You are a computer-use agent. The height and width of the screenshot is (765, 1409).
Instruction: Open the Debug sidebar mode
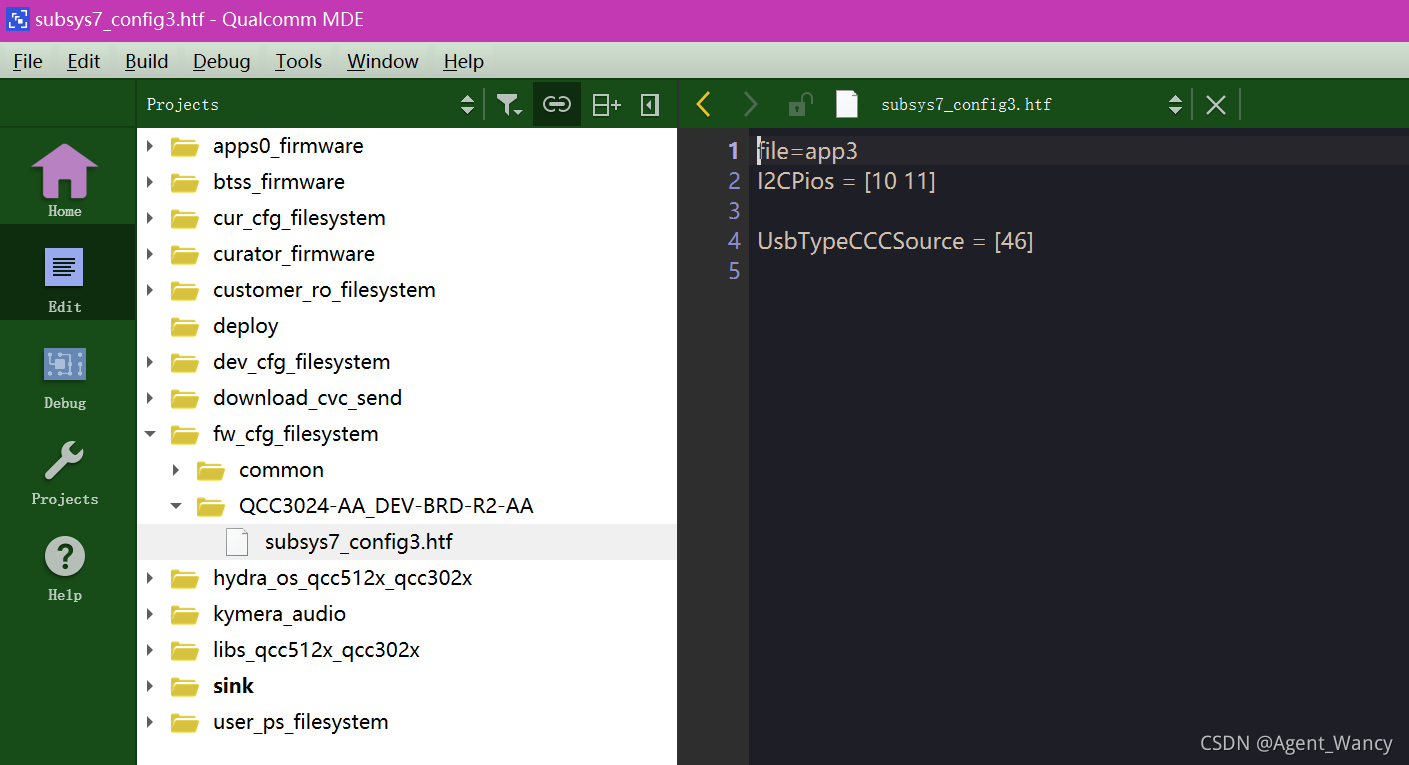[65, 377]
